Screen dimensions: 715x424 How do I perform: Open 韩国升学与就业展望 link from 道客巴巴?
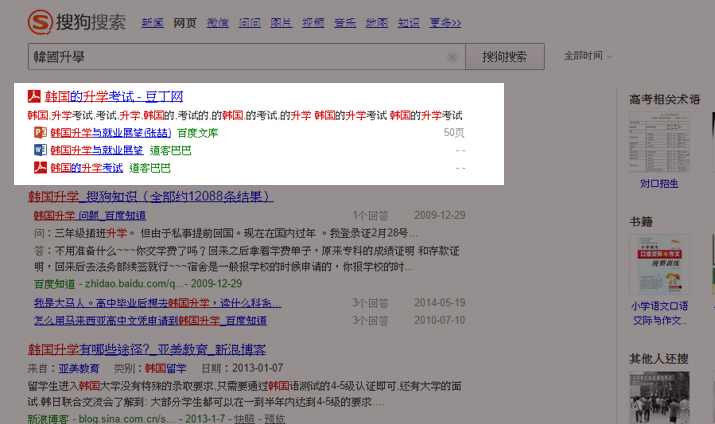(x=97, y=150)
